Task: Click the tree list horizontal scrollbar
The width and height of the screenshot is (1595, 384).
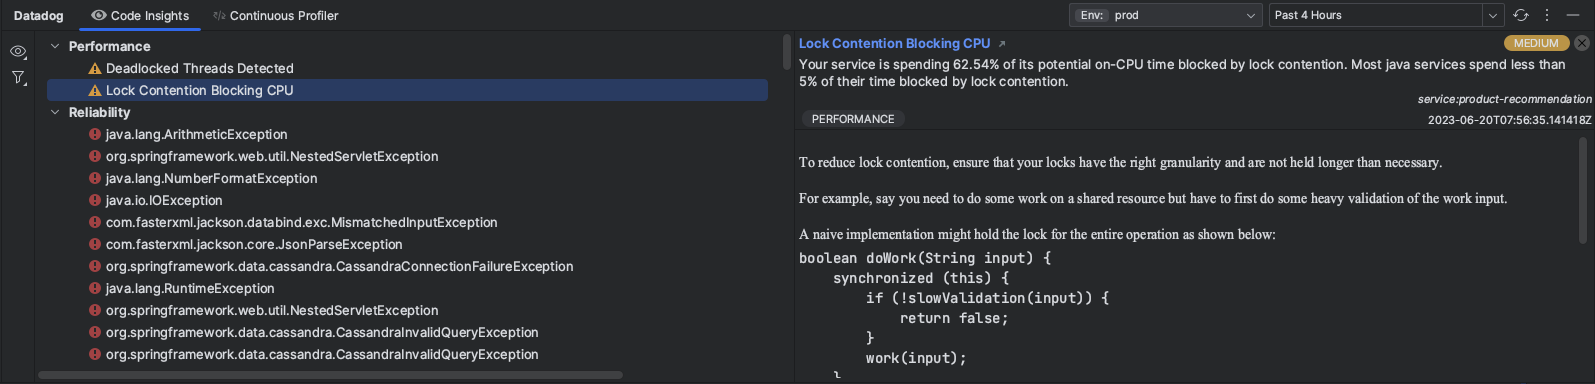Action: pos(330,375)
